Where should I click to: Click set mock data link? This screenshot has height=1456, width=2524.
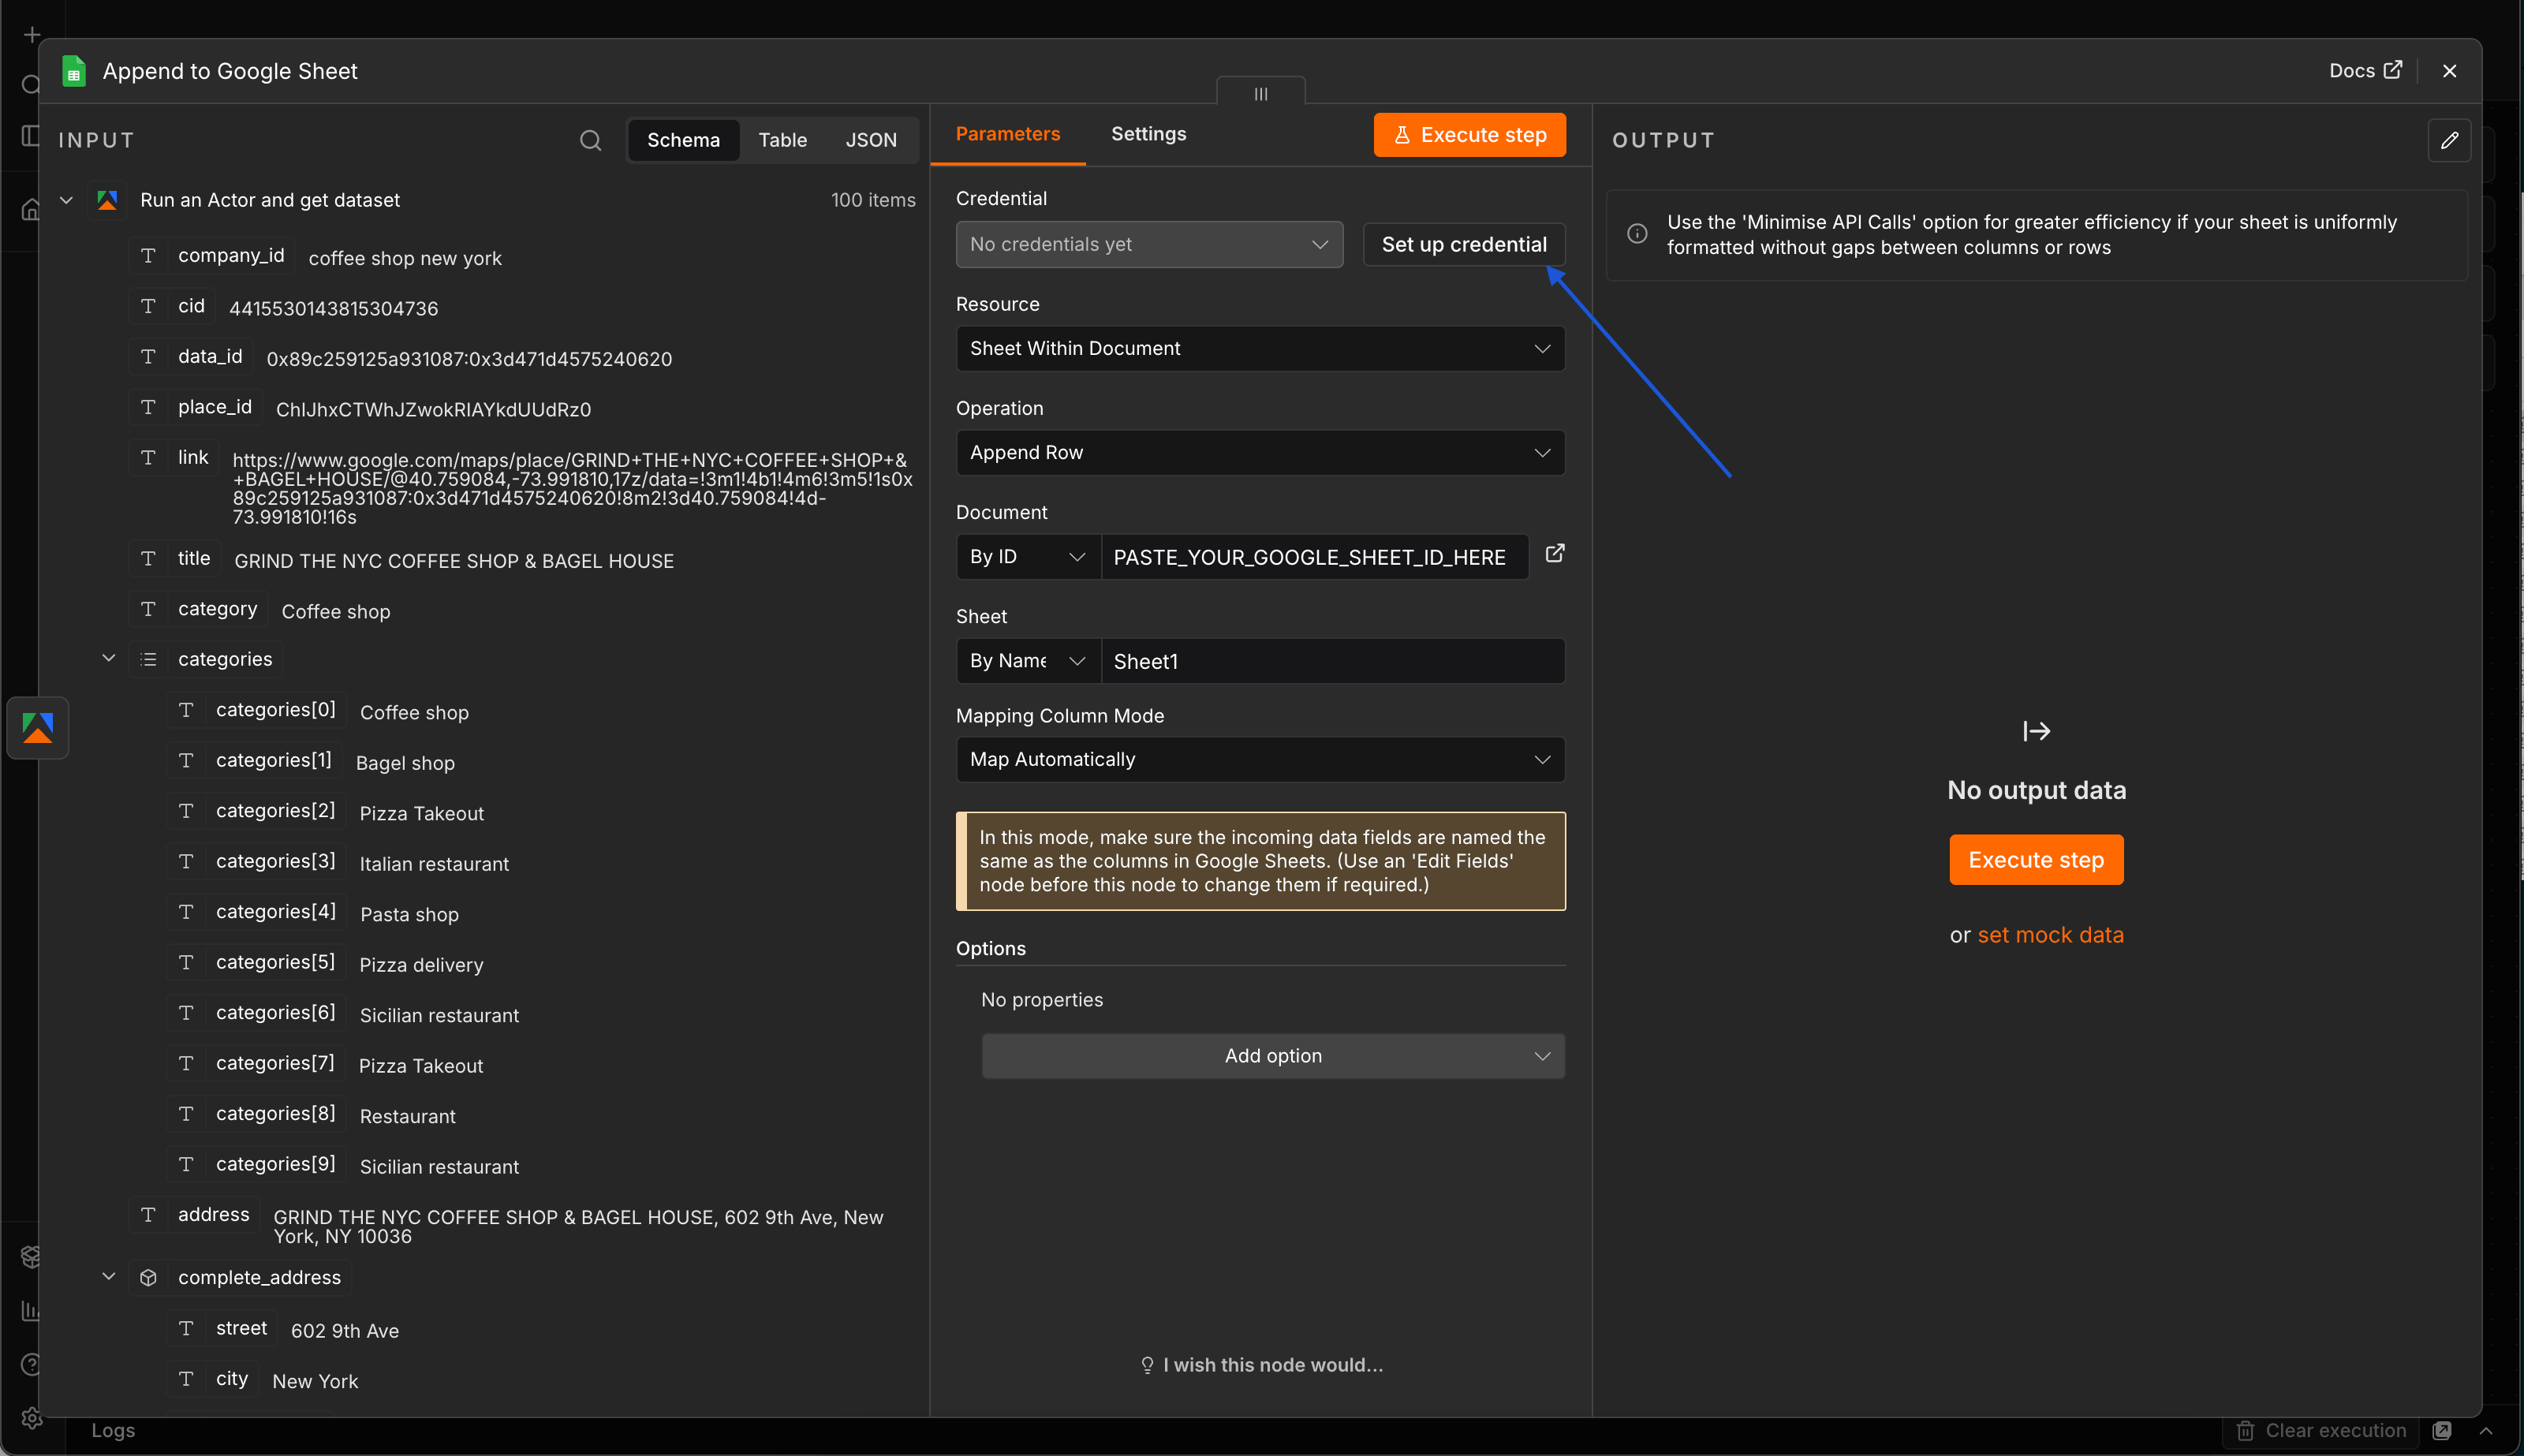2050,935
